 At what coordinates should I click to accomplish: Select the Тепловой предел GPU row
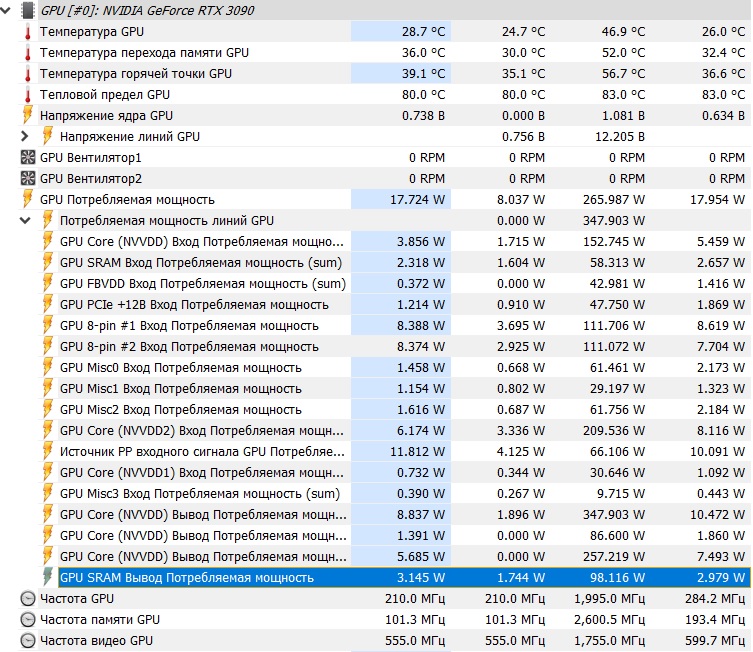point(384,95)
